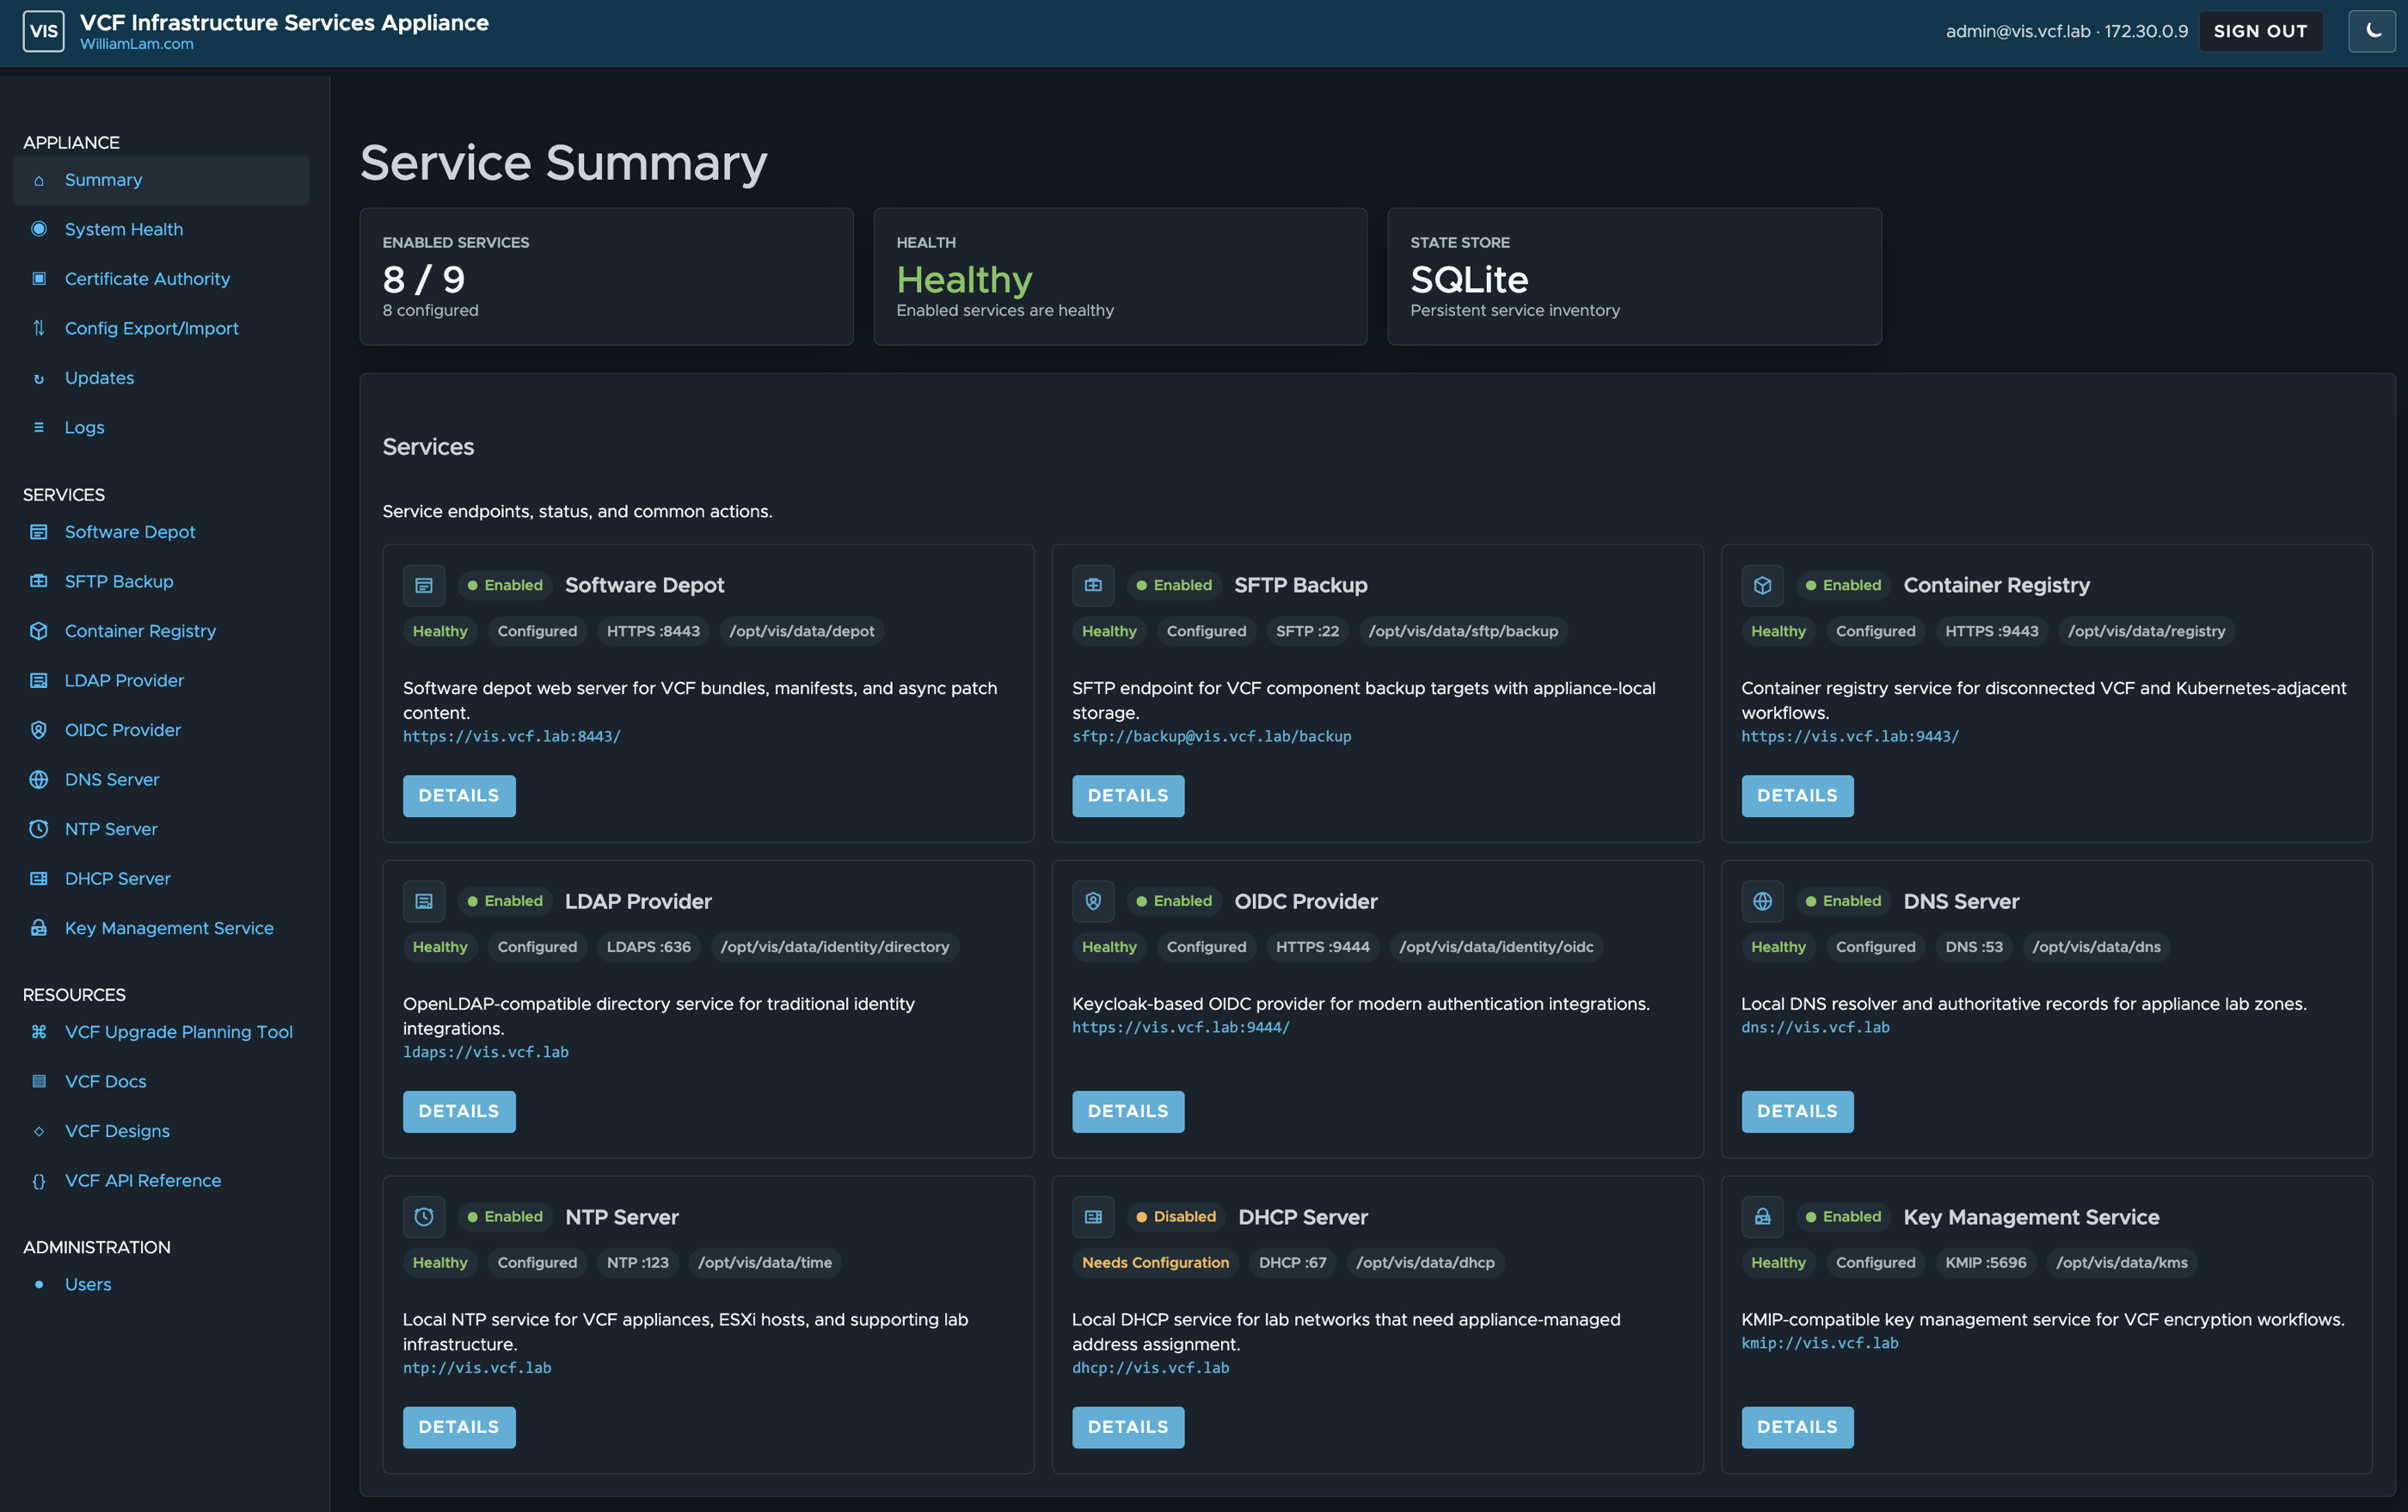Open https://vis.vcf.lab:9444/ OIDC link

[1181, 1027]
